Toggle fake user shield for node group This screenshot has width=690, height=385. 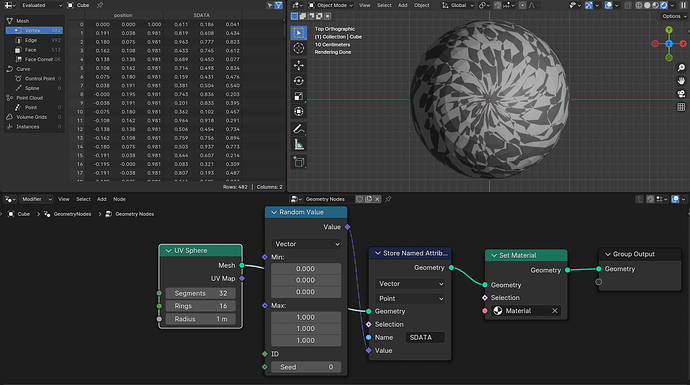pyautogui.click(x=360, y=199)
